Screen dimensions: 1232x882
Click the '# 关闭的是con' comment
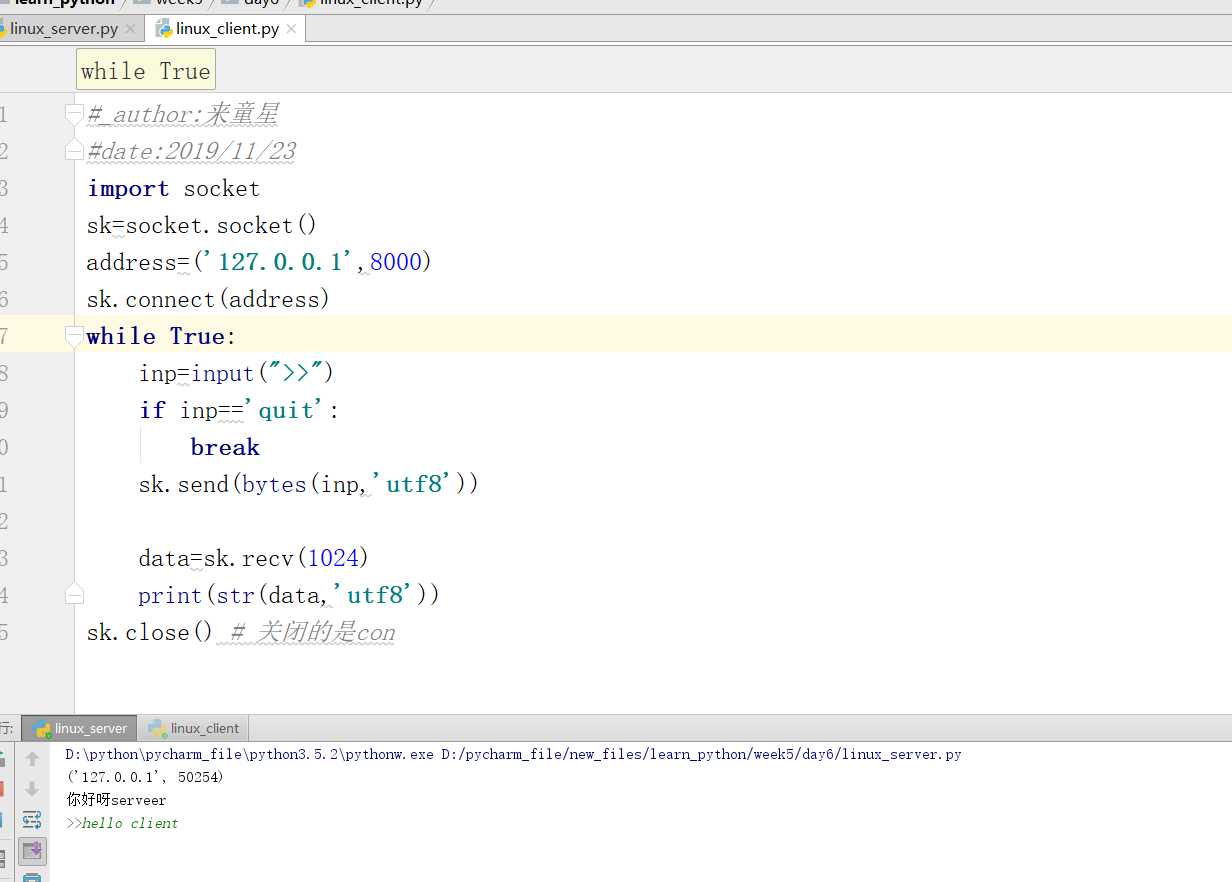[313, 632]
